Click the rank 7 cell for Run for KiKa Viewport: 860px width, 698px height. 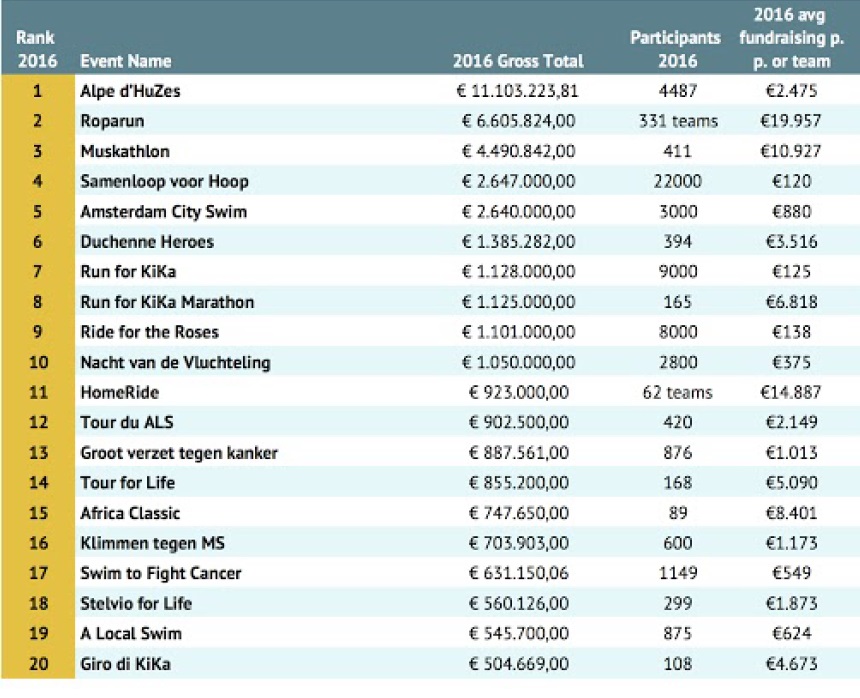tap(37, 271)
